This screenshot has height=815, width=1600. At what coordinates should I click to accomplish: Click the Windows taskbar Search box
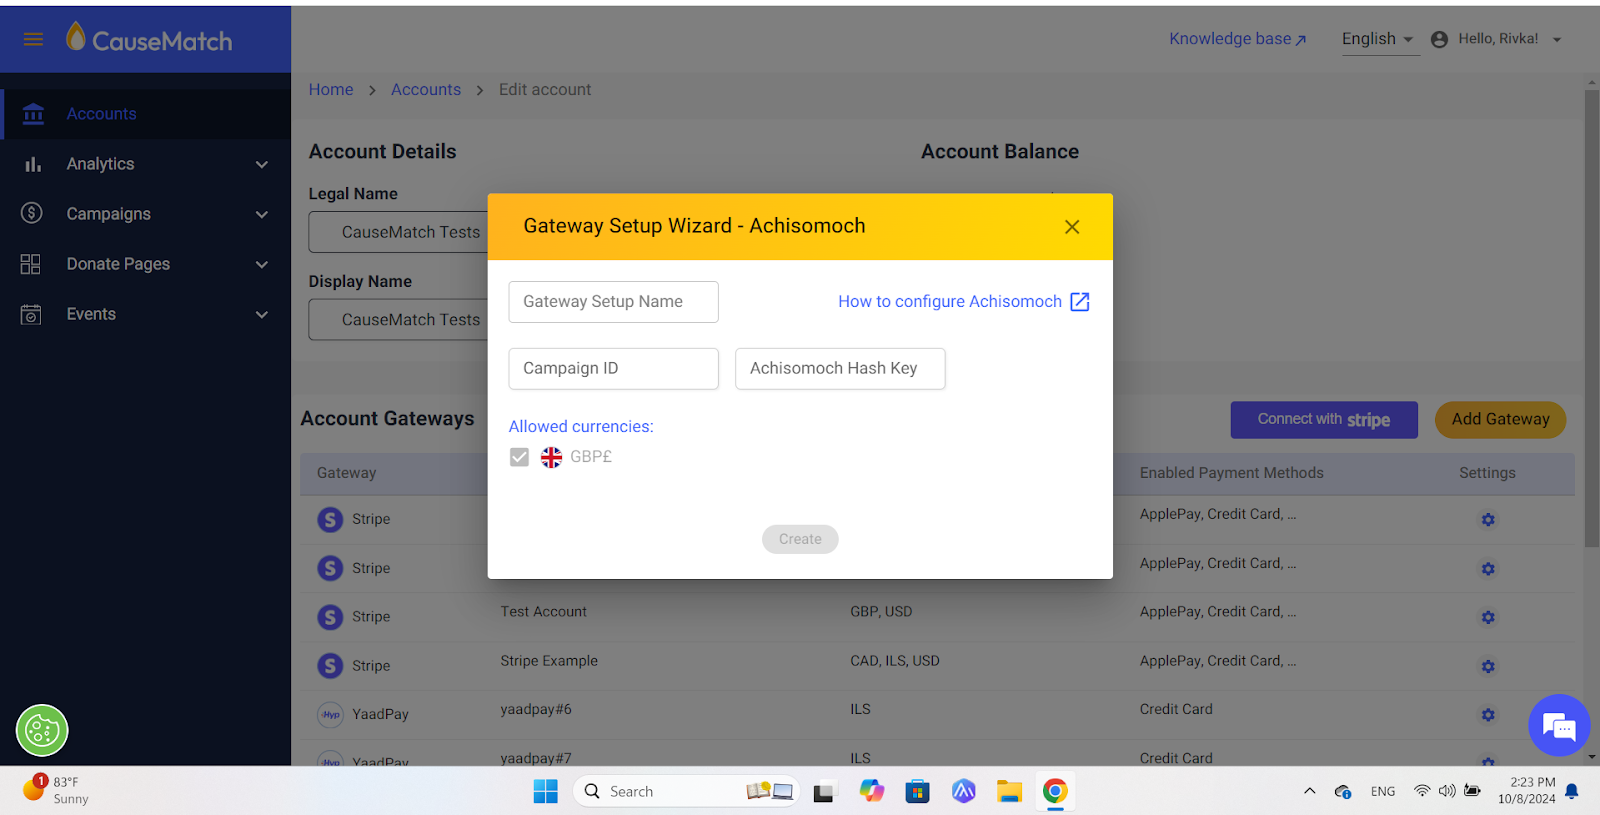click(x=686, y=791)
